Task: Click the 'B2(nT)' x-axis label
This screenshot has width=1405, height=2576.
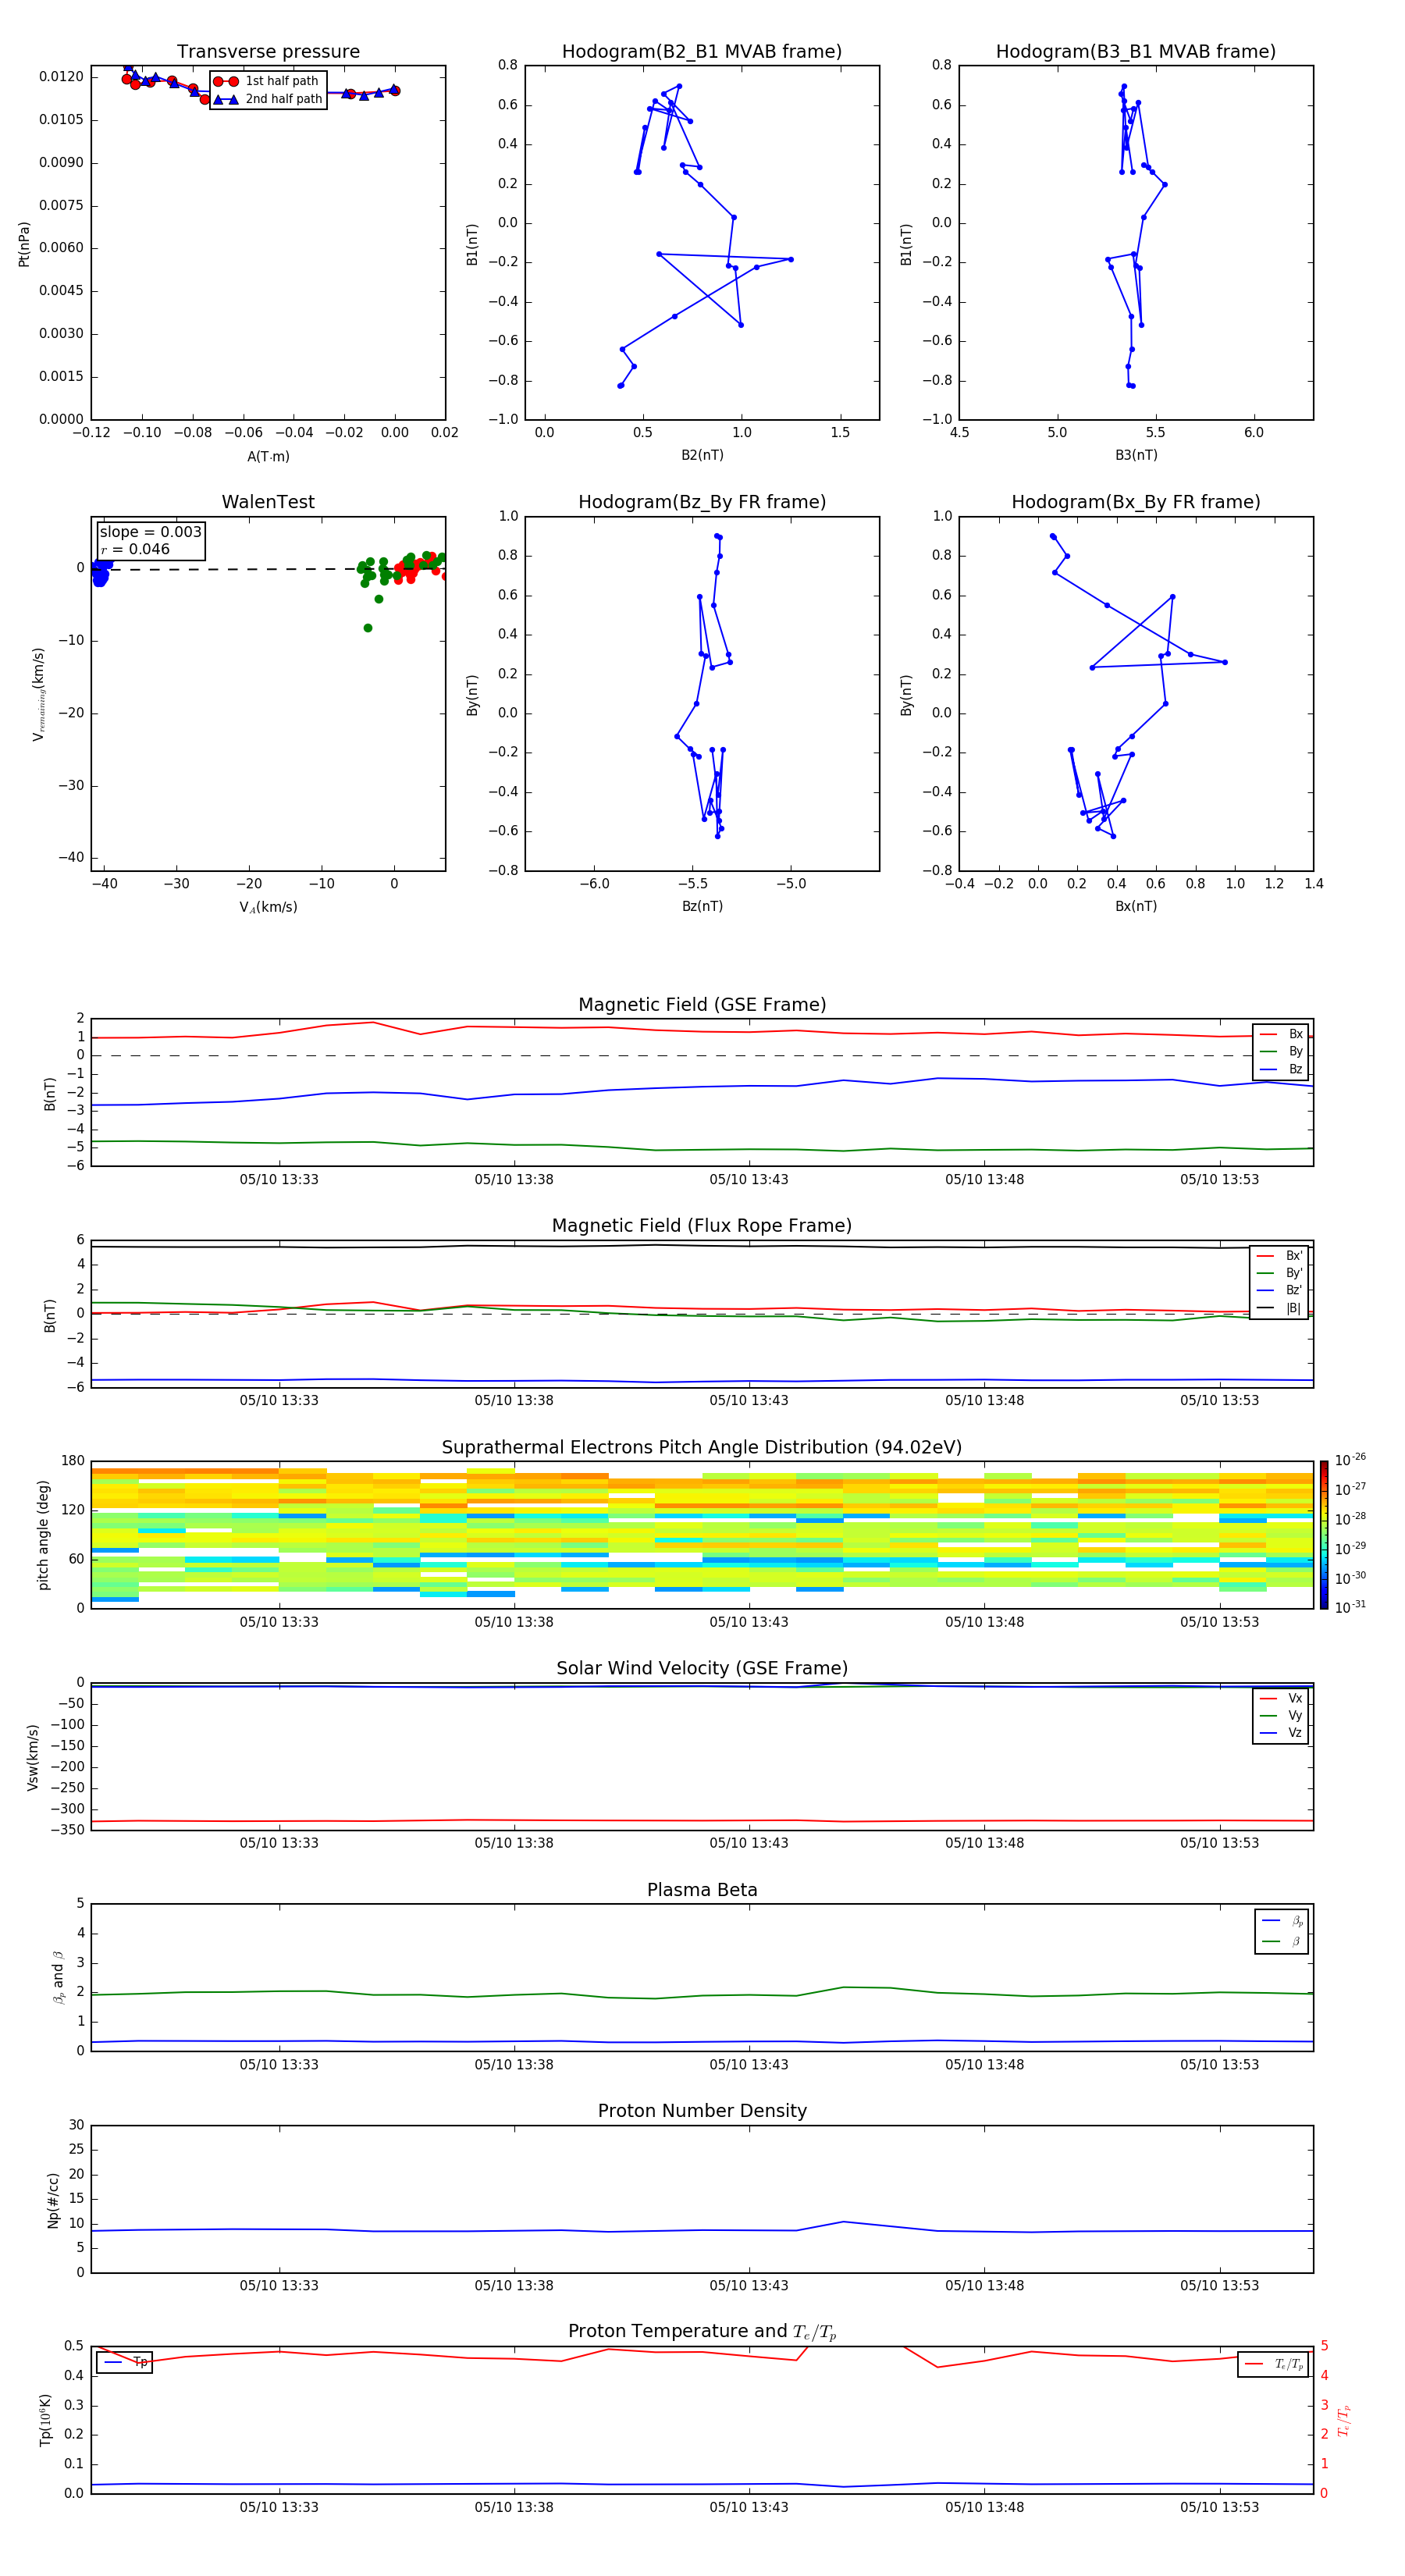Action: tap(702, 455)
